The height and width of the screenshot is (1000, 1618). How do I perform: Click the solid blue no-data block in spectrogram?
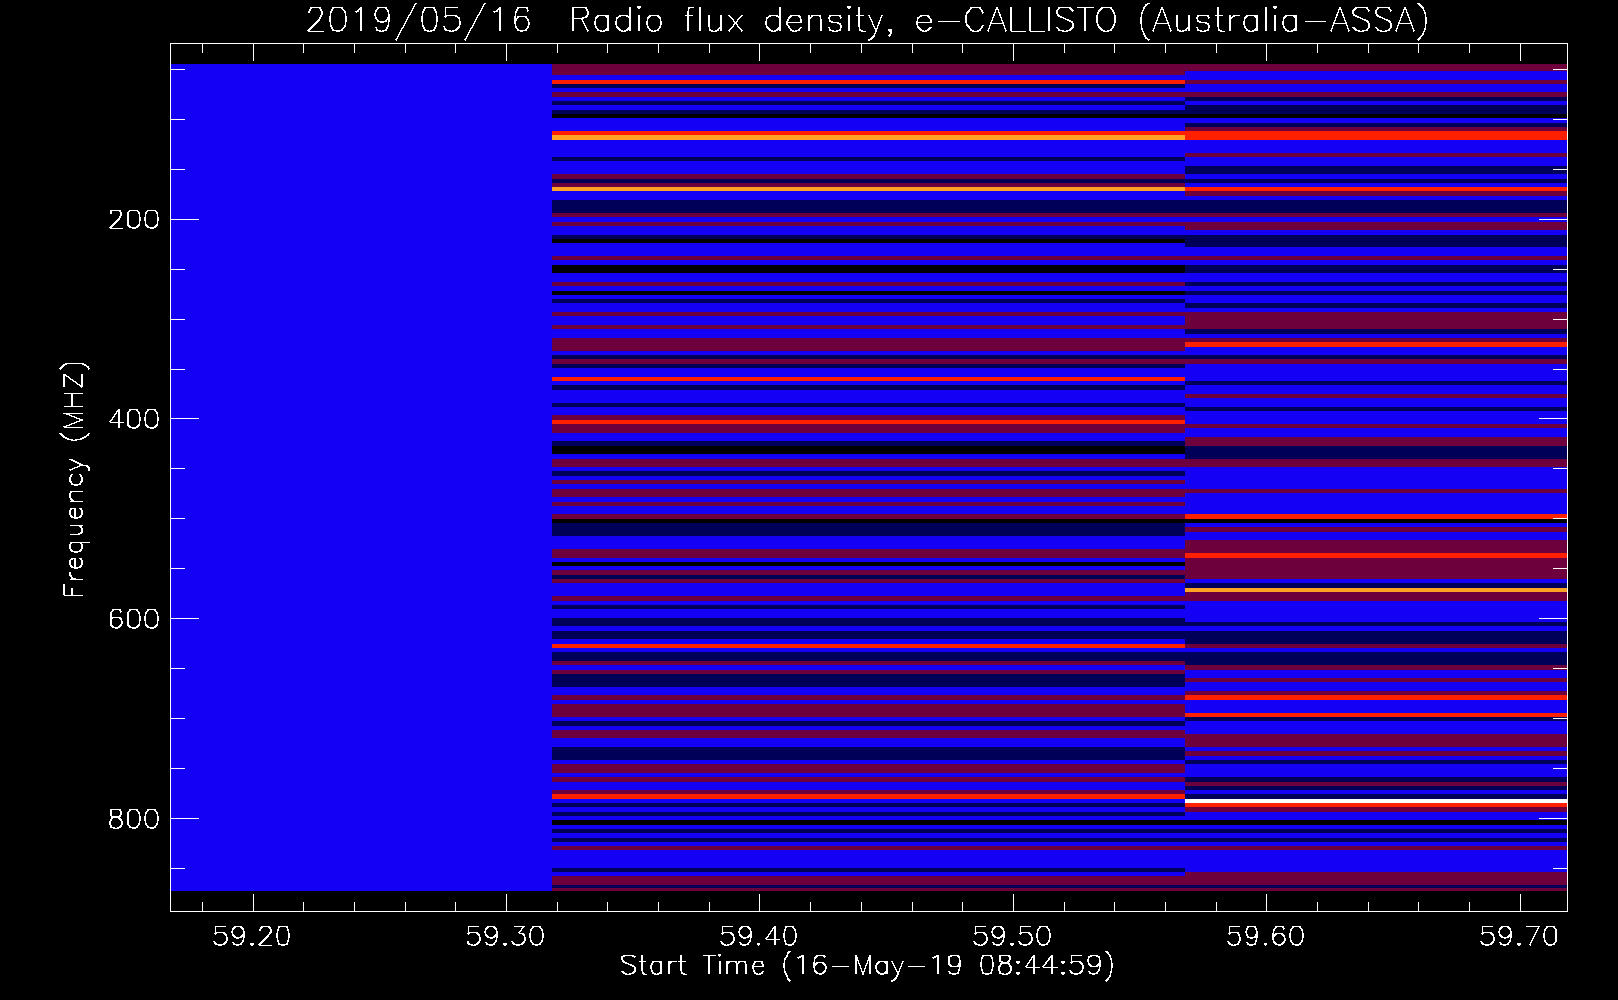point(361,477)
